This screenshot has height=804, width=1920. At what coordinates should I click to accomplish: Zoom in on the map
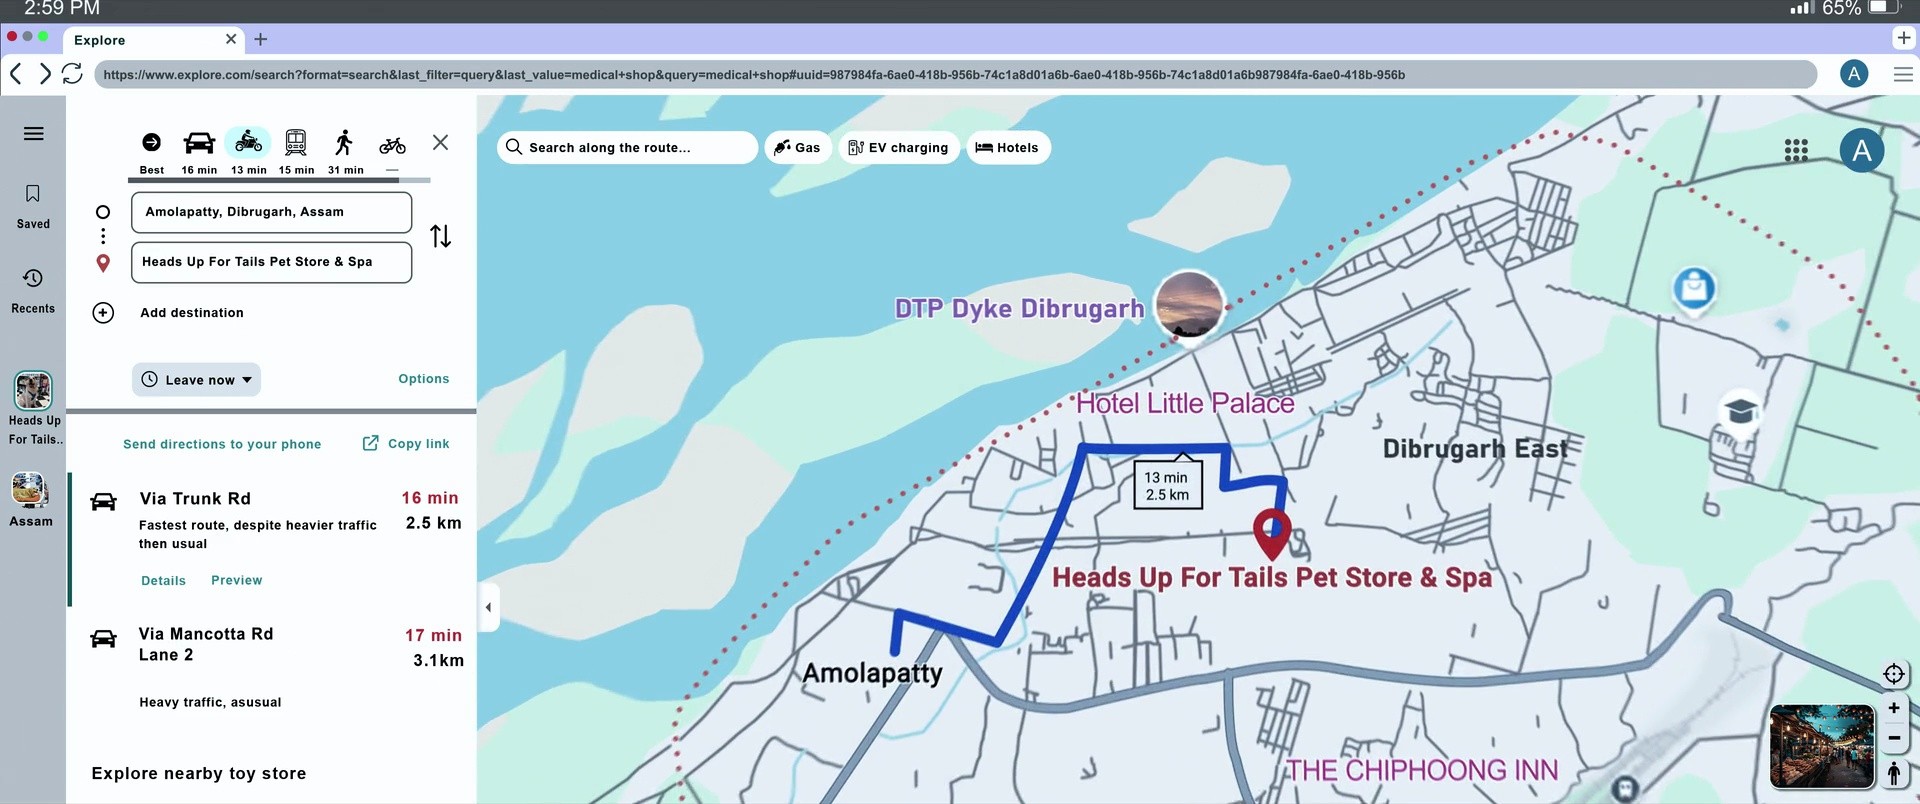point(1893,708)
